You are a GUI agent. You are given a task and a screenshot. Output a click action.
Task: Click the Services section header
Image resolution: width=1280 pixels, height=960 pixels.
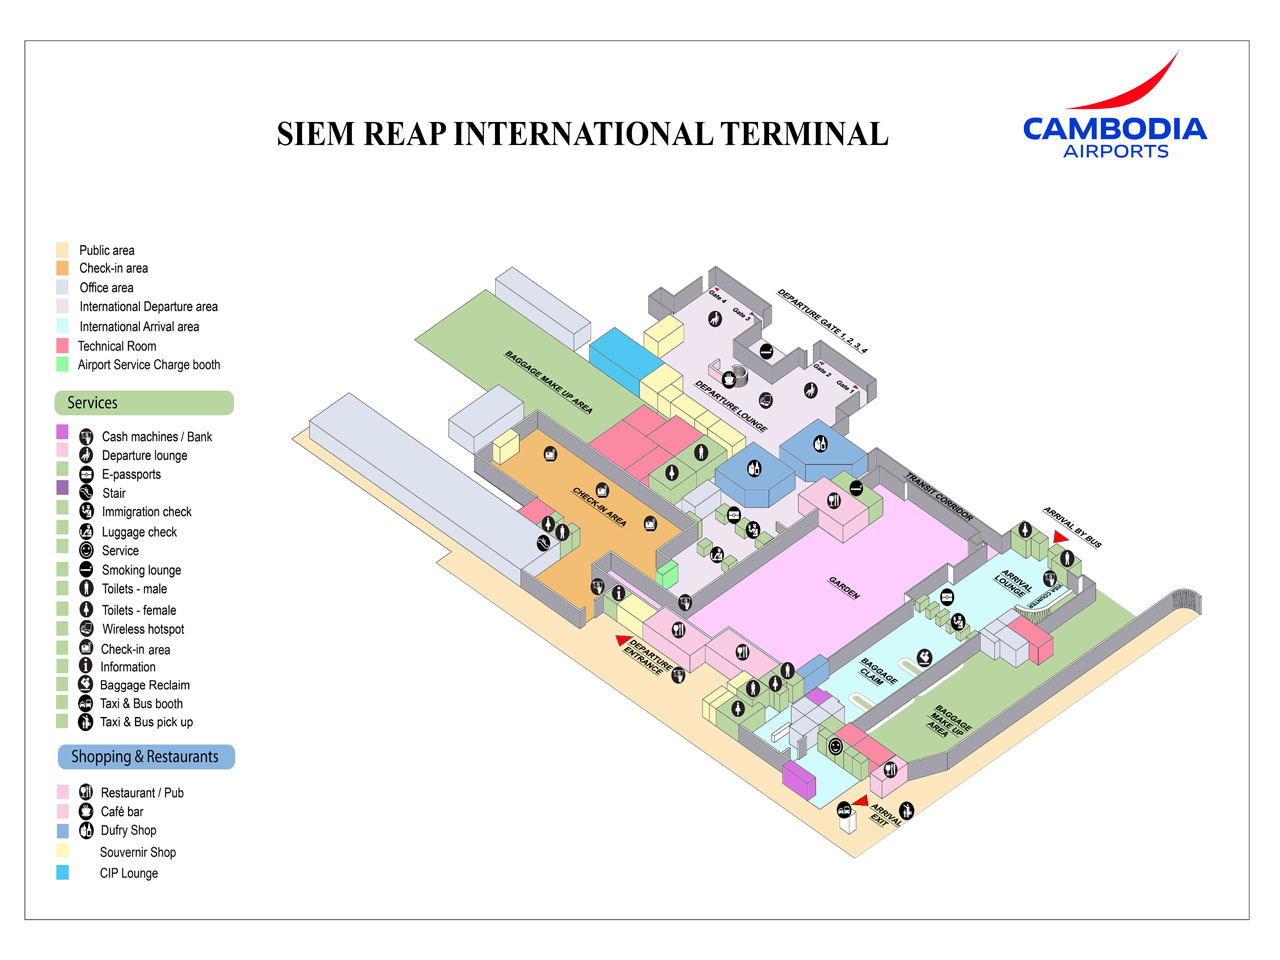point(144,403)
